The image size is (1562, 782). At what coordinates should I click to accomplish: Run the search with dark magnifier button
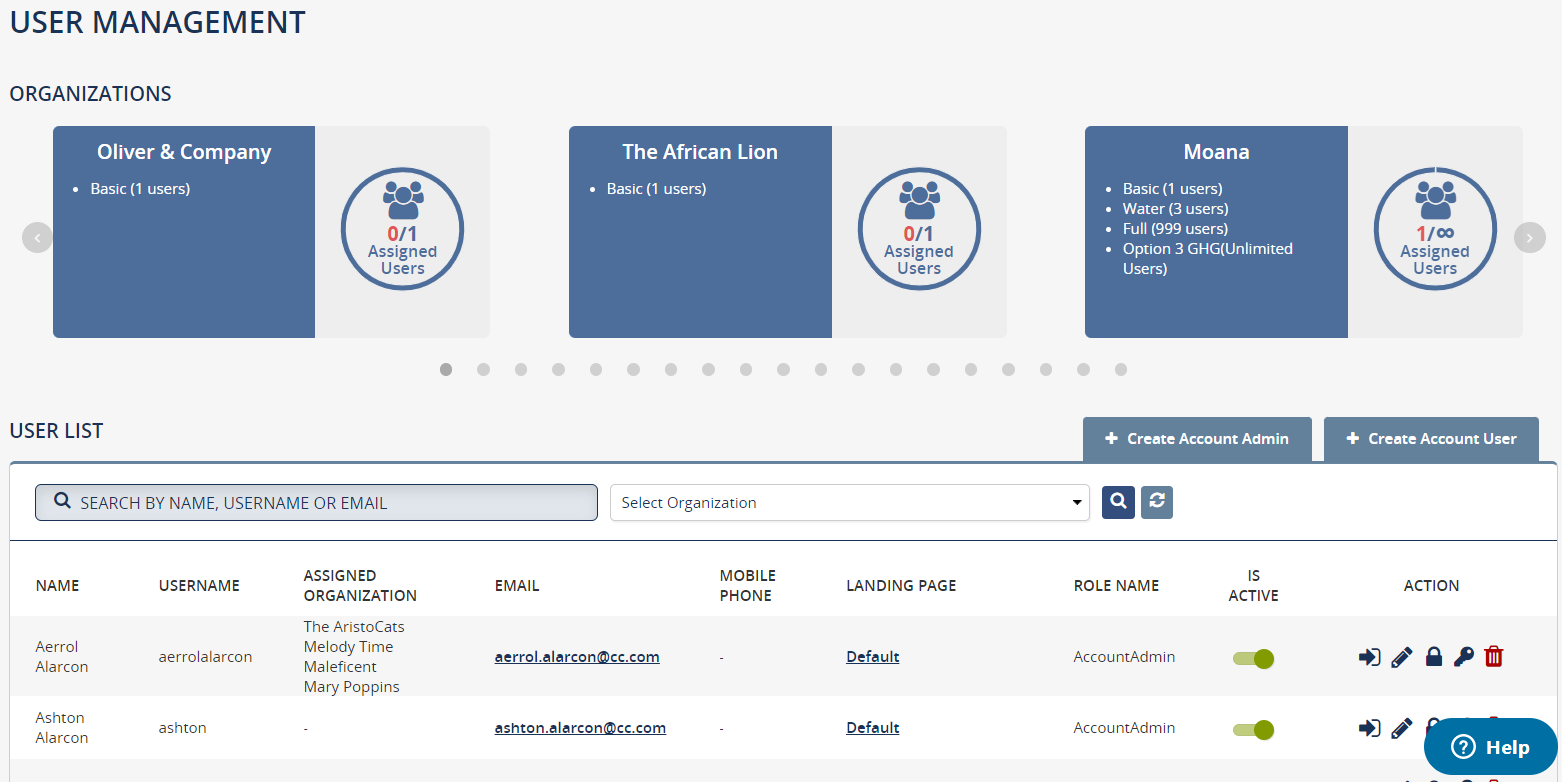tap(1118, 502)
